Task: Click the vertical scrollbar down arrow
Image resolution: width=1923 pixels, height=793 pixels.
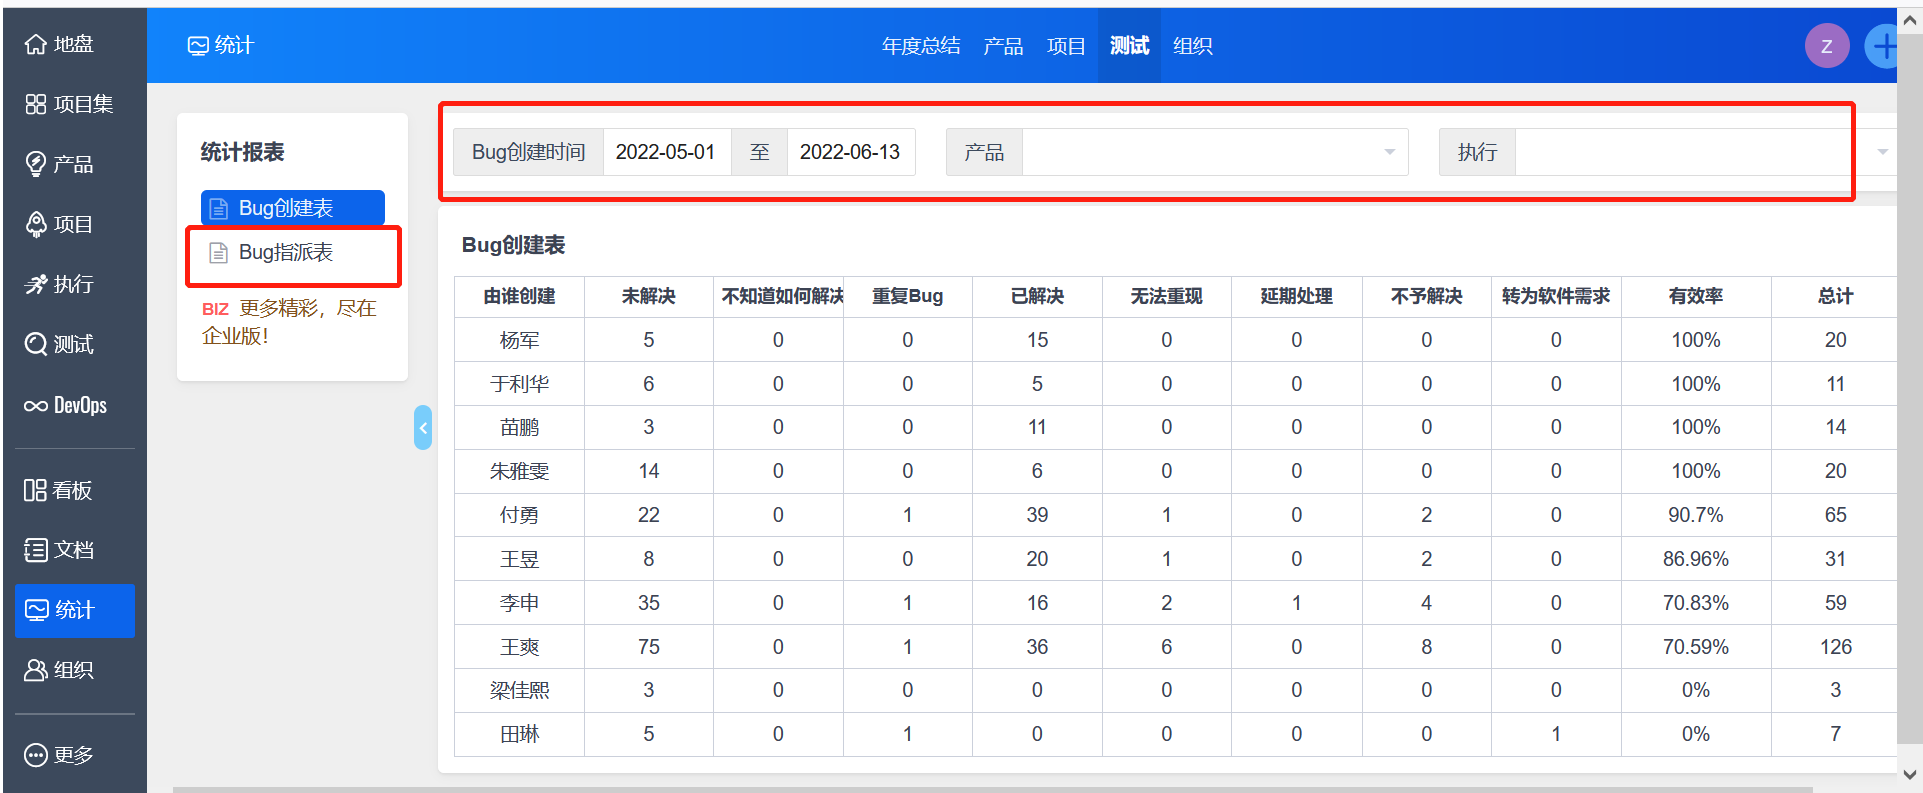Action: coord(1910,774)
